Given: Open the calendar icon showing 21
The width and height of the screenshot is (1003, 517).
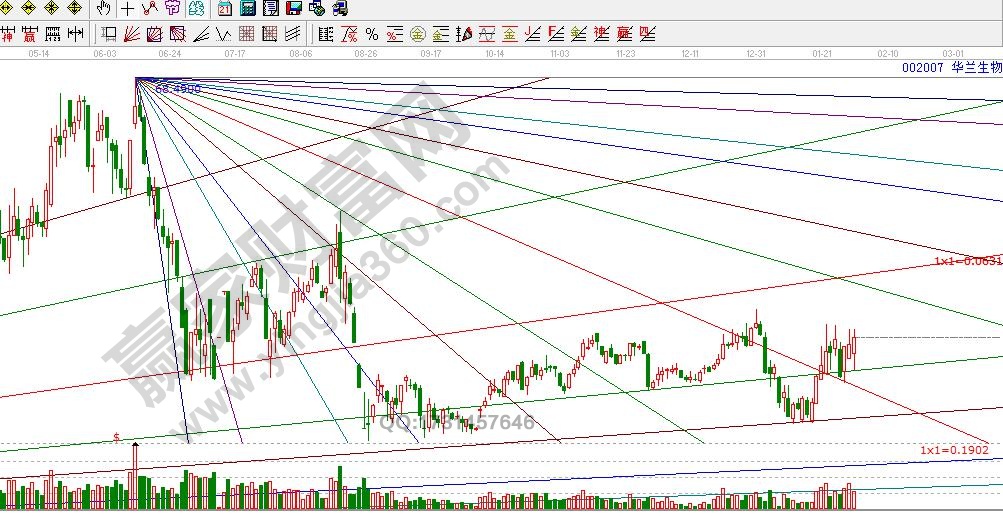Looking at the screenshot, I should click(224, 9).
